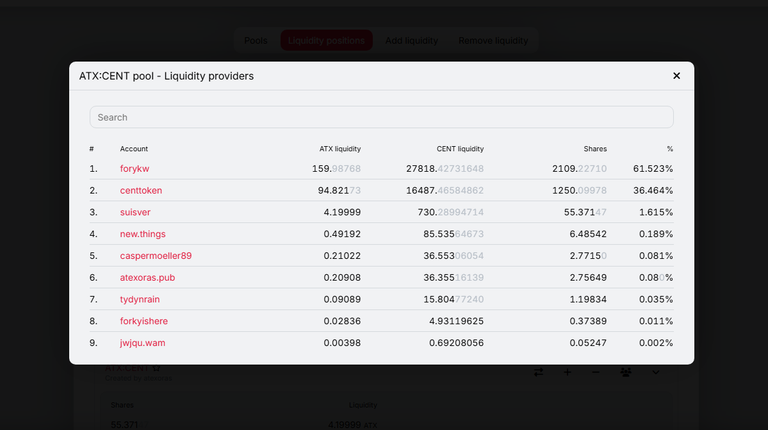768x430 pixels.
Task: Open suisver account link
Action: [135, 212]
